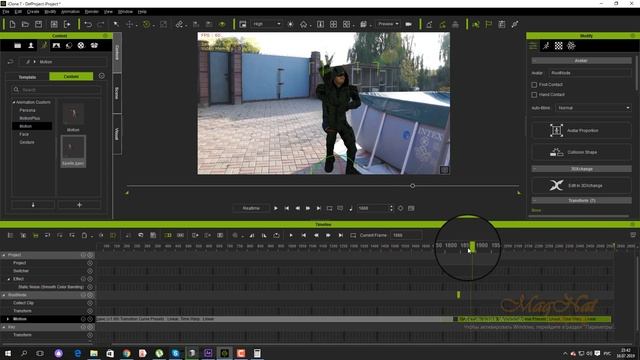This screenshot has width=640, height=360.
Task: Click the Project Settings list icon in toolbar
Action: [502, 24]
